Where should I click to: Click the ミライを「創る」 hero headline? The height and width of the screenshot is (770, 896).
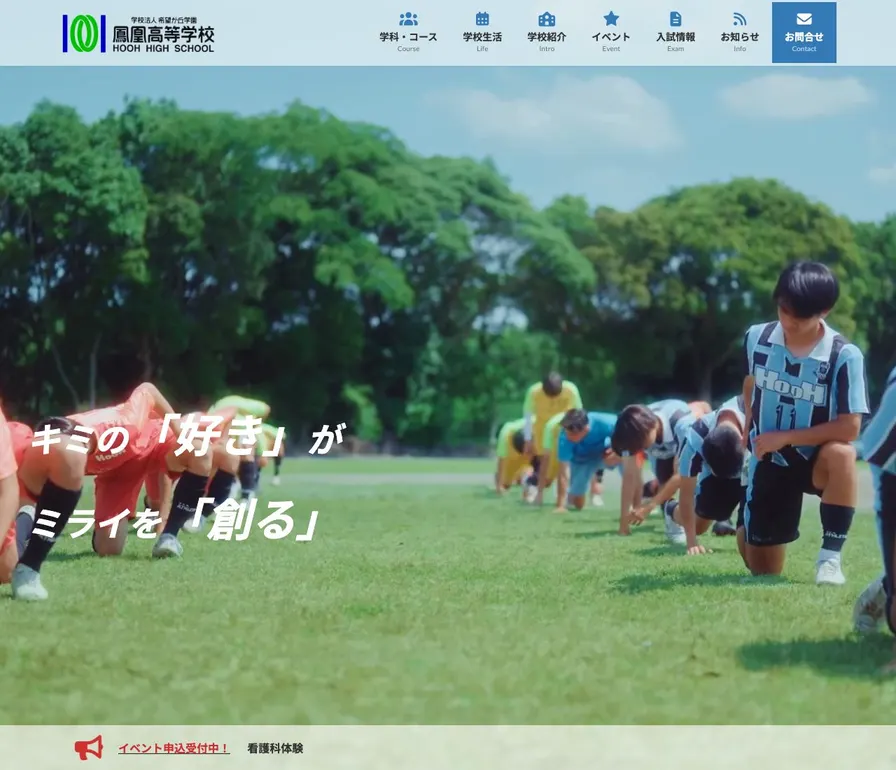(174, 521)
